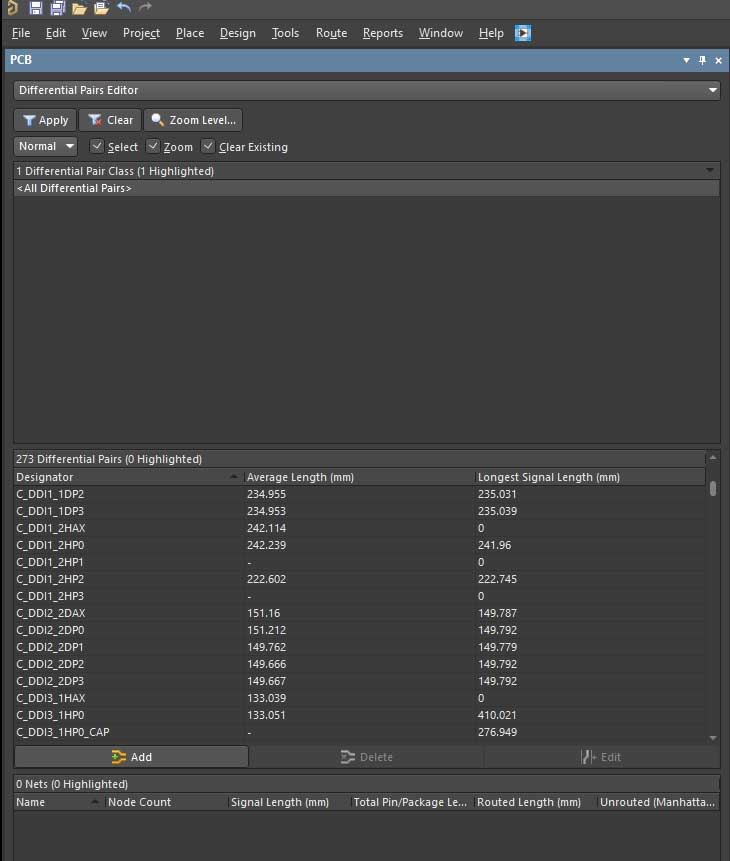Viewport: 730px width, 861px height.
Task: Click the blue play icon after Help
Action: (523, 33)
